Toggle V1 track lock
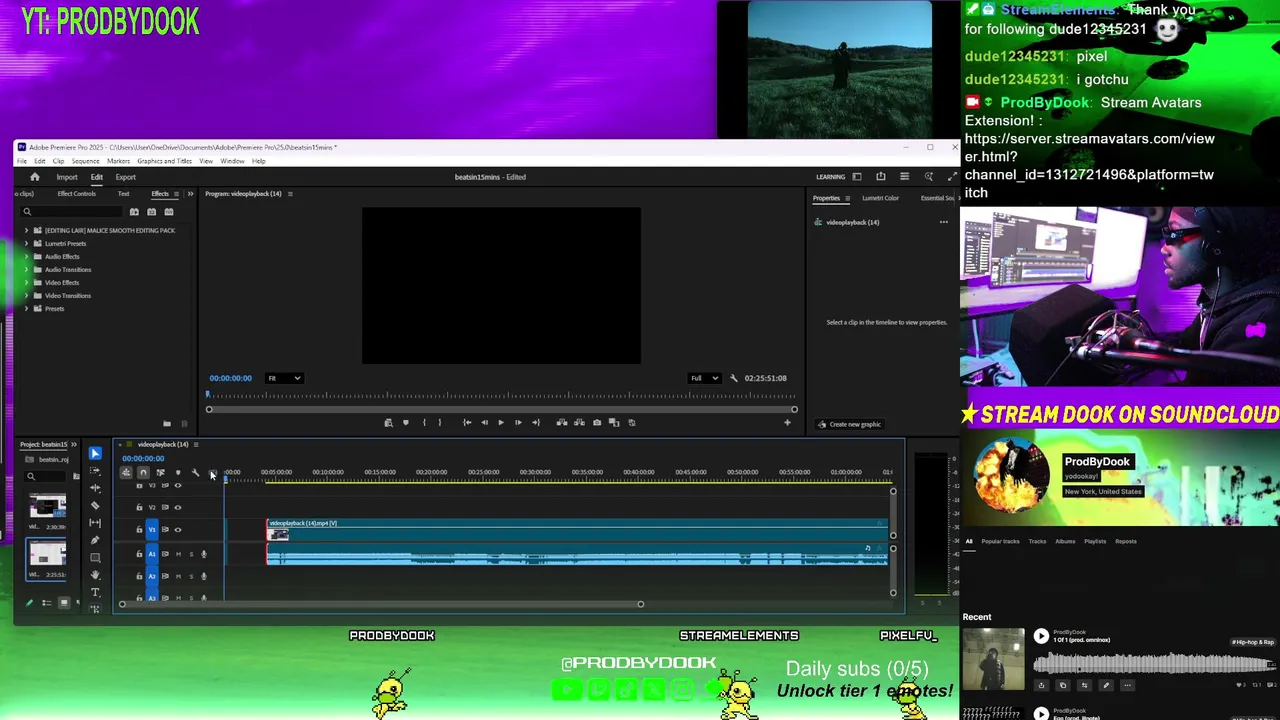1280x720 pixels. (x=139, y=530)
